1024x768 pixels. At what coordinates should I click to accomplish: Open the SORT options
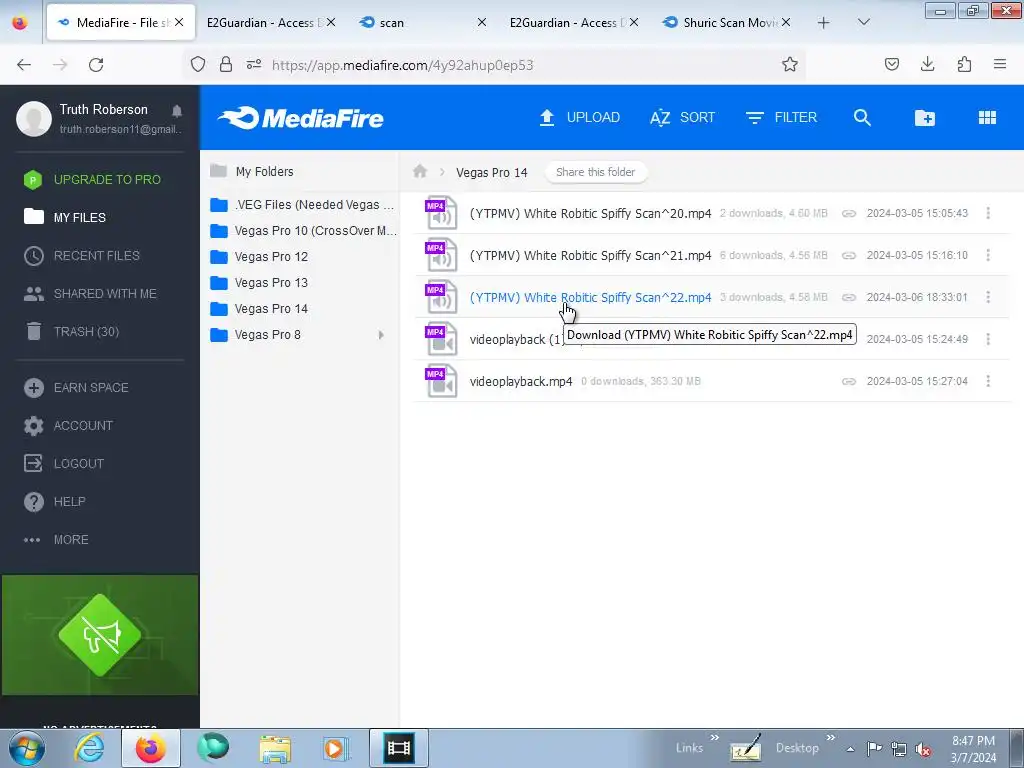pyautogui.click(x=682, y=118)
